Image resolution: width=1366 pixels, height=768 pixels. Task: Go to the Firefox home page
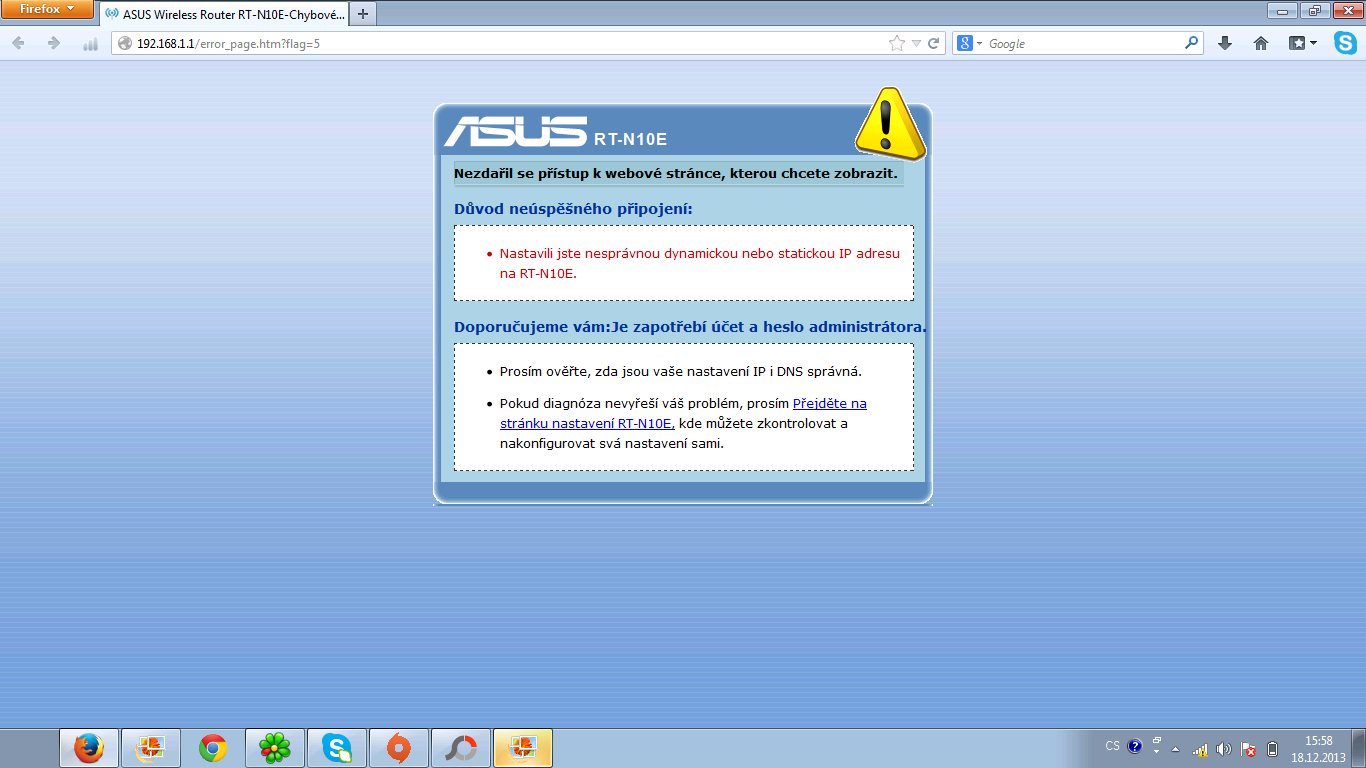click(x=1261, y=44)
